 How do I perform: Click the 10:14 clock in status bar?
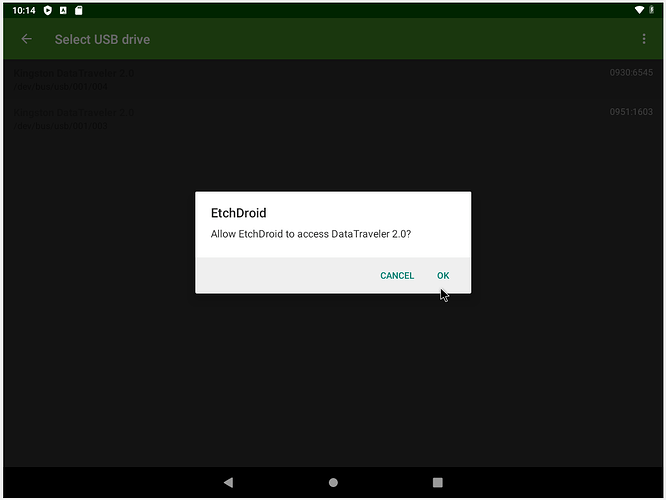(24, 10)
